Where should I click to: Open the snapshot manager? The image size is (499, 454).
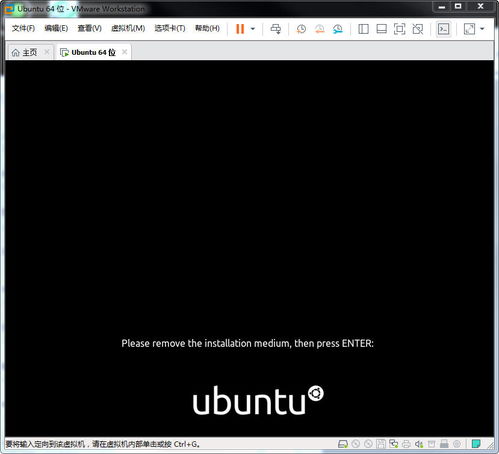point(338,29)
